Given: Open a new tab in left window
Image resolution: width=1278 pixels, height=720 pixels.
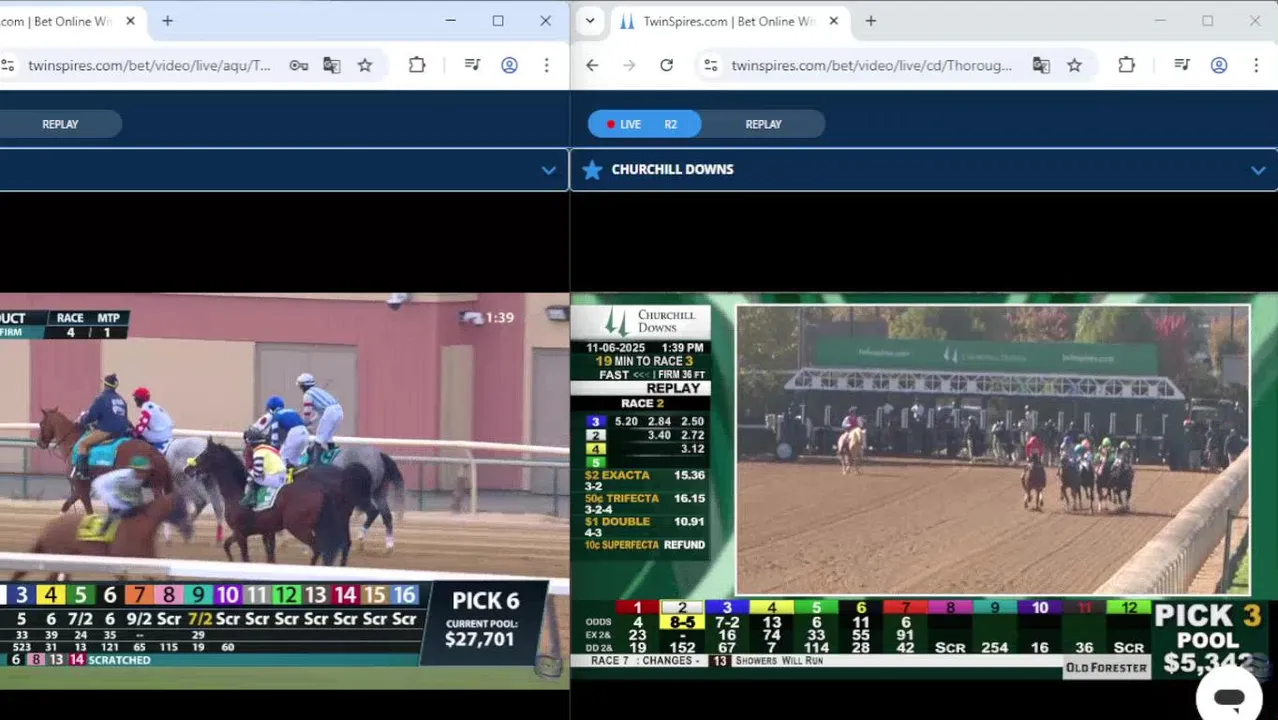Looking at the screenshot, I should point(167,21).
